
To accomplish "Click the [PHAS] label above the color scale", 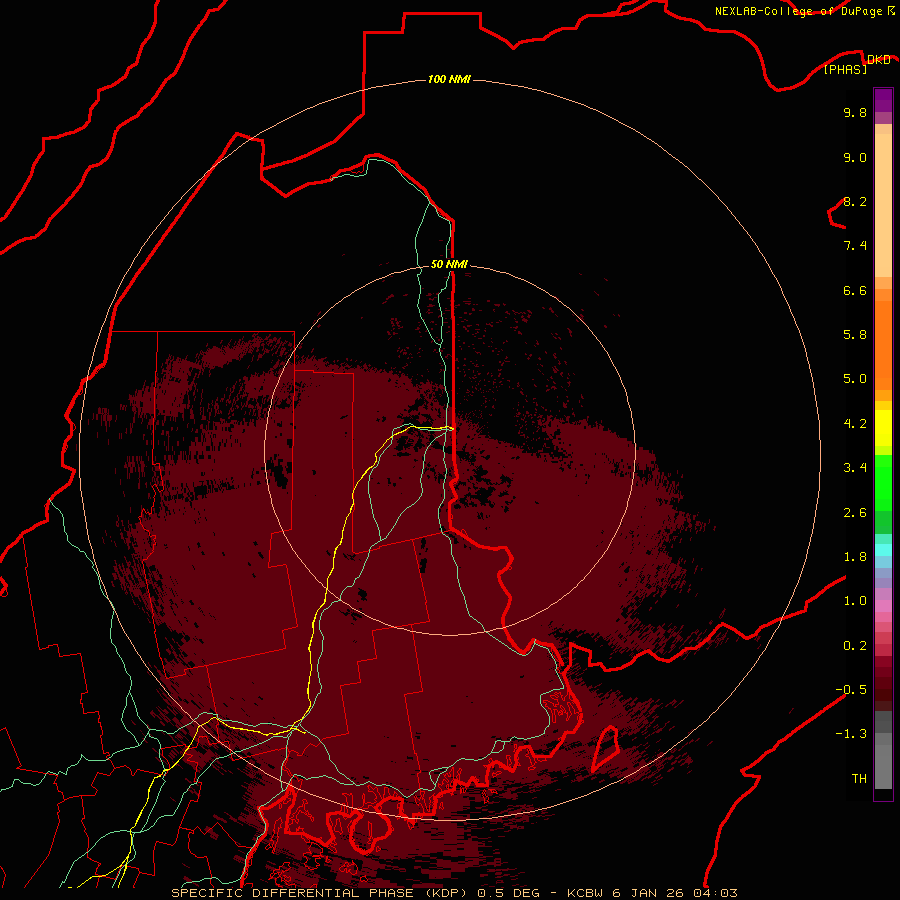I will click(x=845, y=70).
